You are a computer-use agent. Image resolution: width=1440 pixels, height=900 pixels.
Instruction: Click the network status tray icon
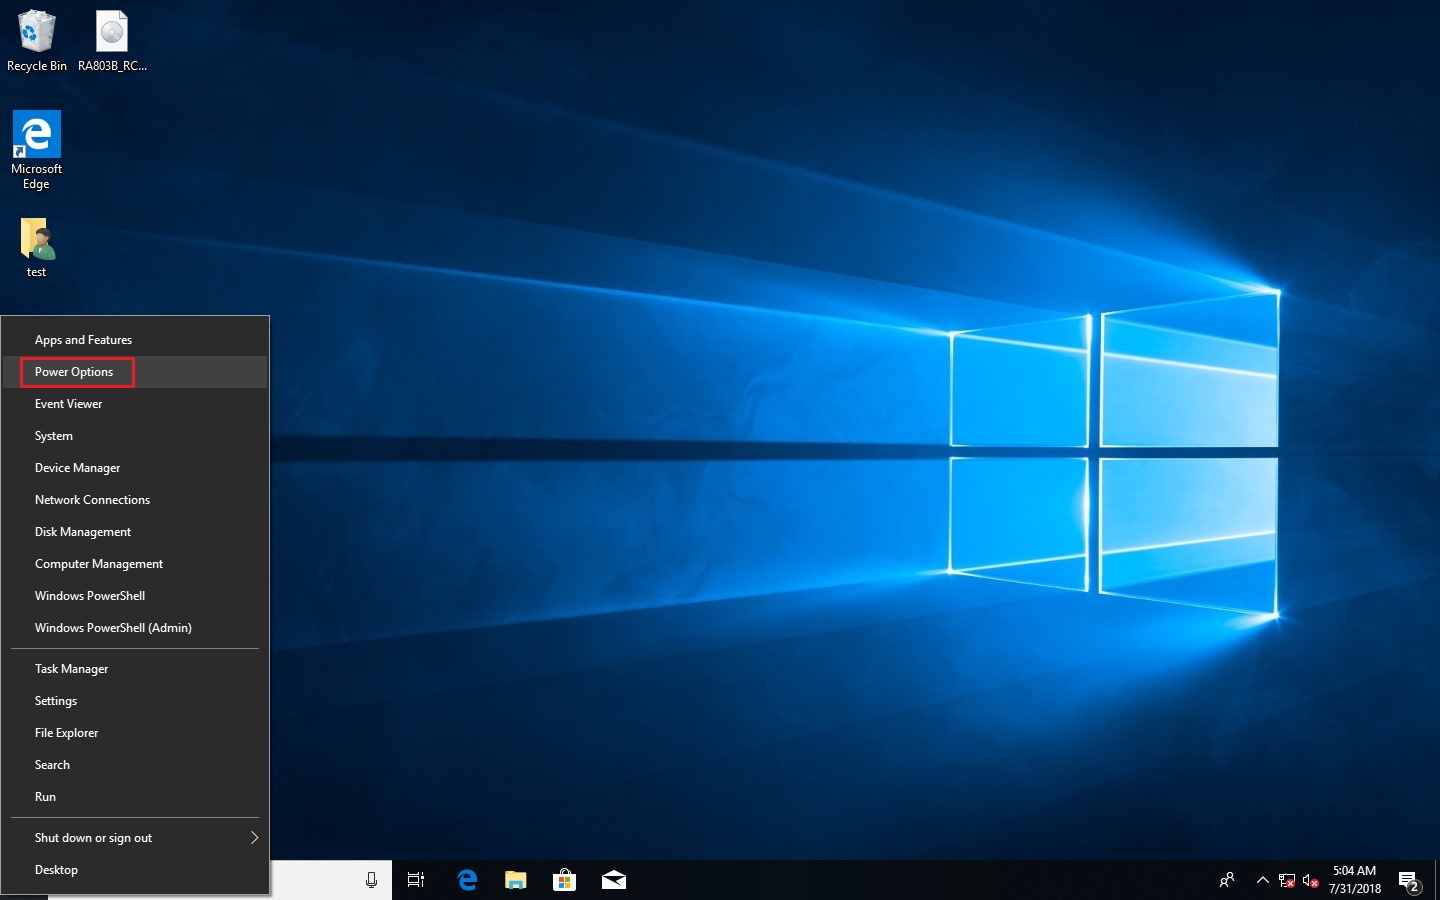(1287, 881)
